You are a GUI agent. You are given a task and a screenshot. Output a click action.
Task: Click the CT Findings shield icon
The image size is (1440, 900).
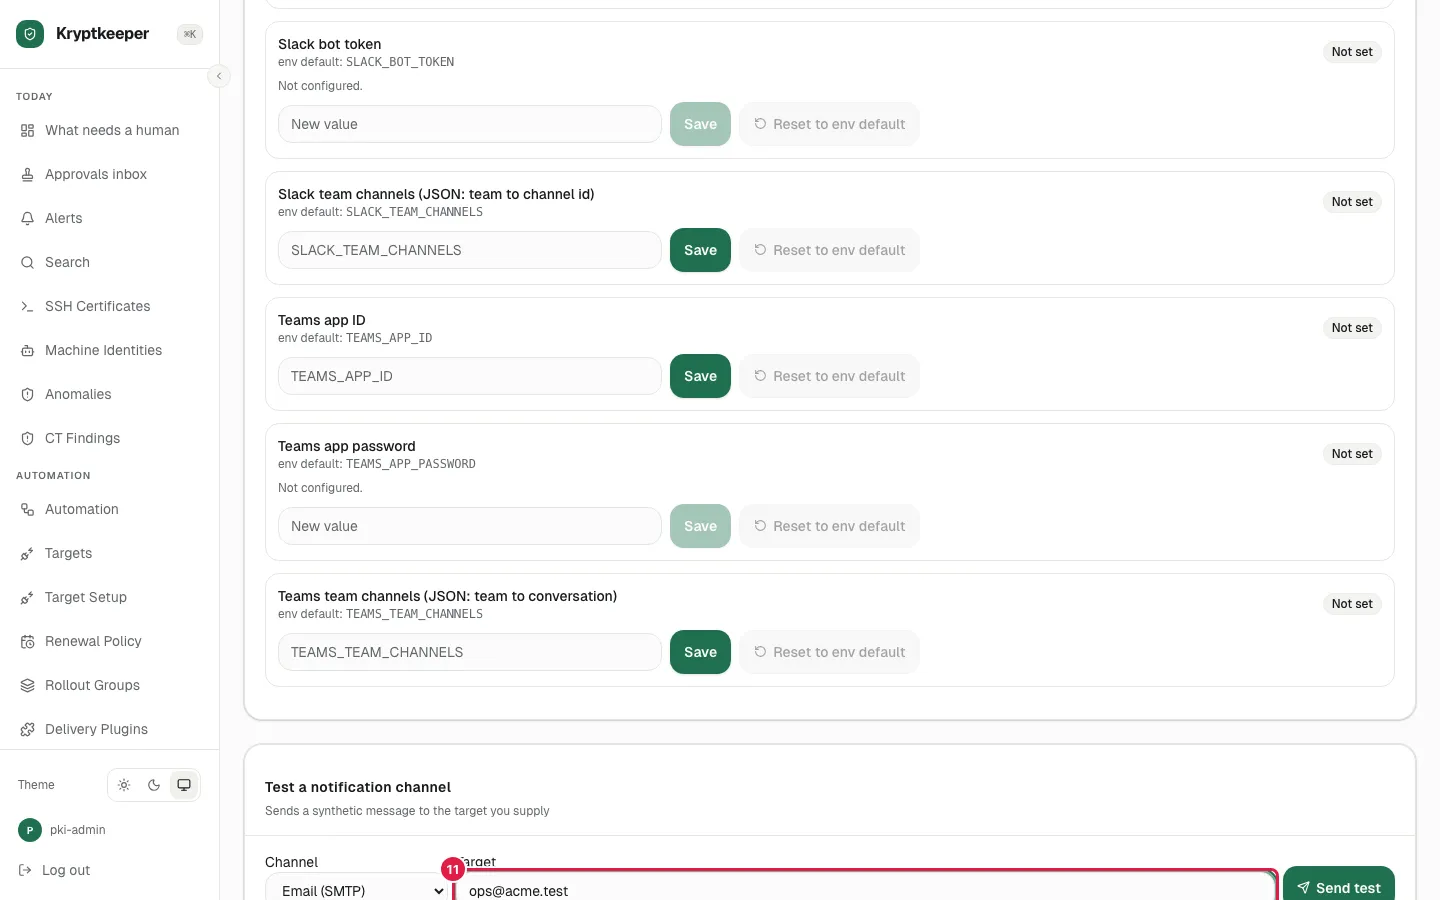[x=27, y=439]
